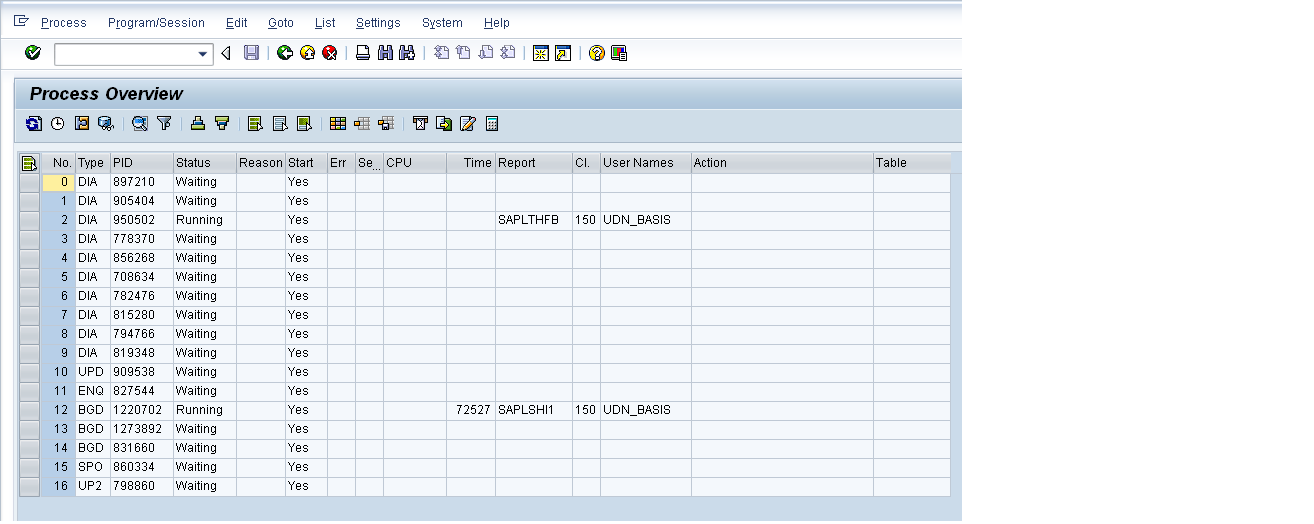Image resolution: width=1314 pixels, height=524 pixels.
Task: Go back with the green Back arrow
Action: point(285,53)
